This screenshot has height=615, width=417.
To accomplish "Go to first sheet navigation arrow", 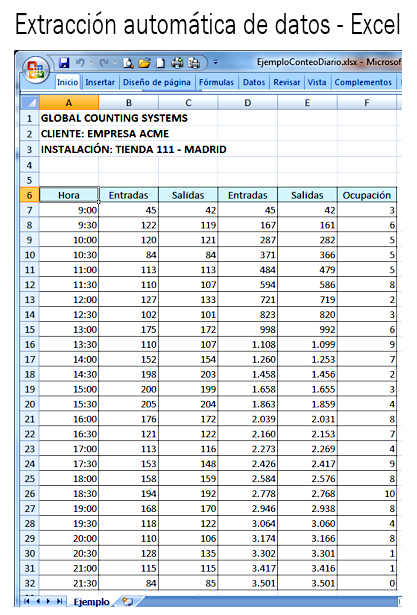I will click(27, 601).
